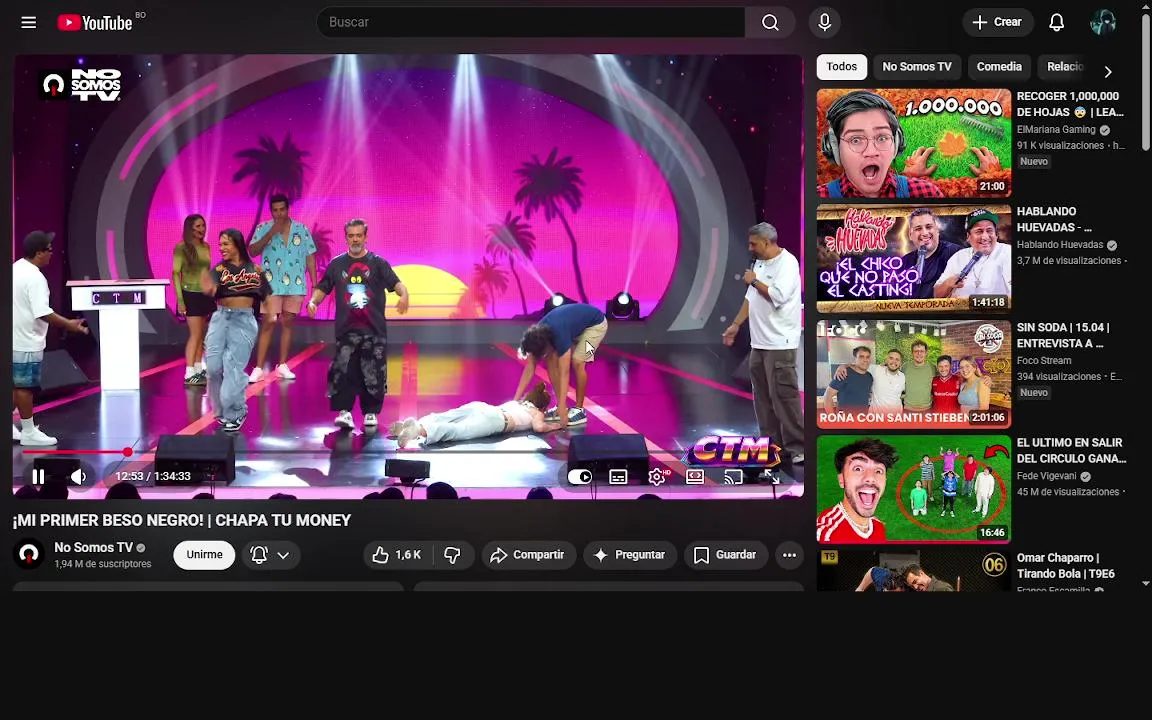Image resolution: width=1152 pixels, height=720 pixels.
Task: Open the Omar Chaparro Tirando Bola thumbnail
Action: point(914,571)
